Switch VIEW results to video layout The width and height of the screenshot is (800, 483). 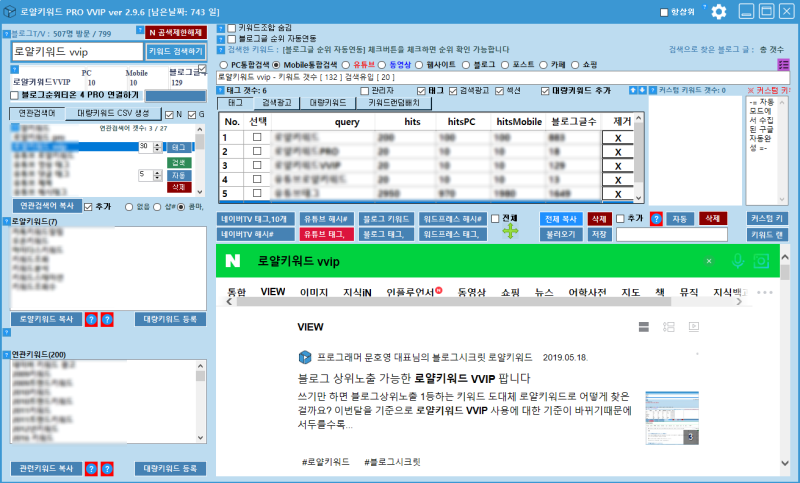point(694,327)
